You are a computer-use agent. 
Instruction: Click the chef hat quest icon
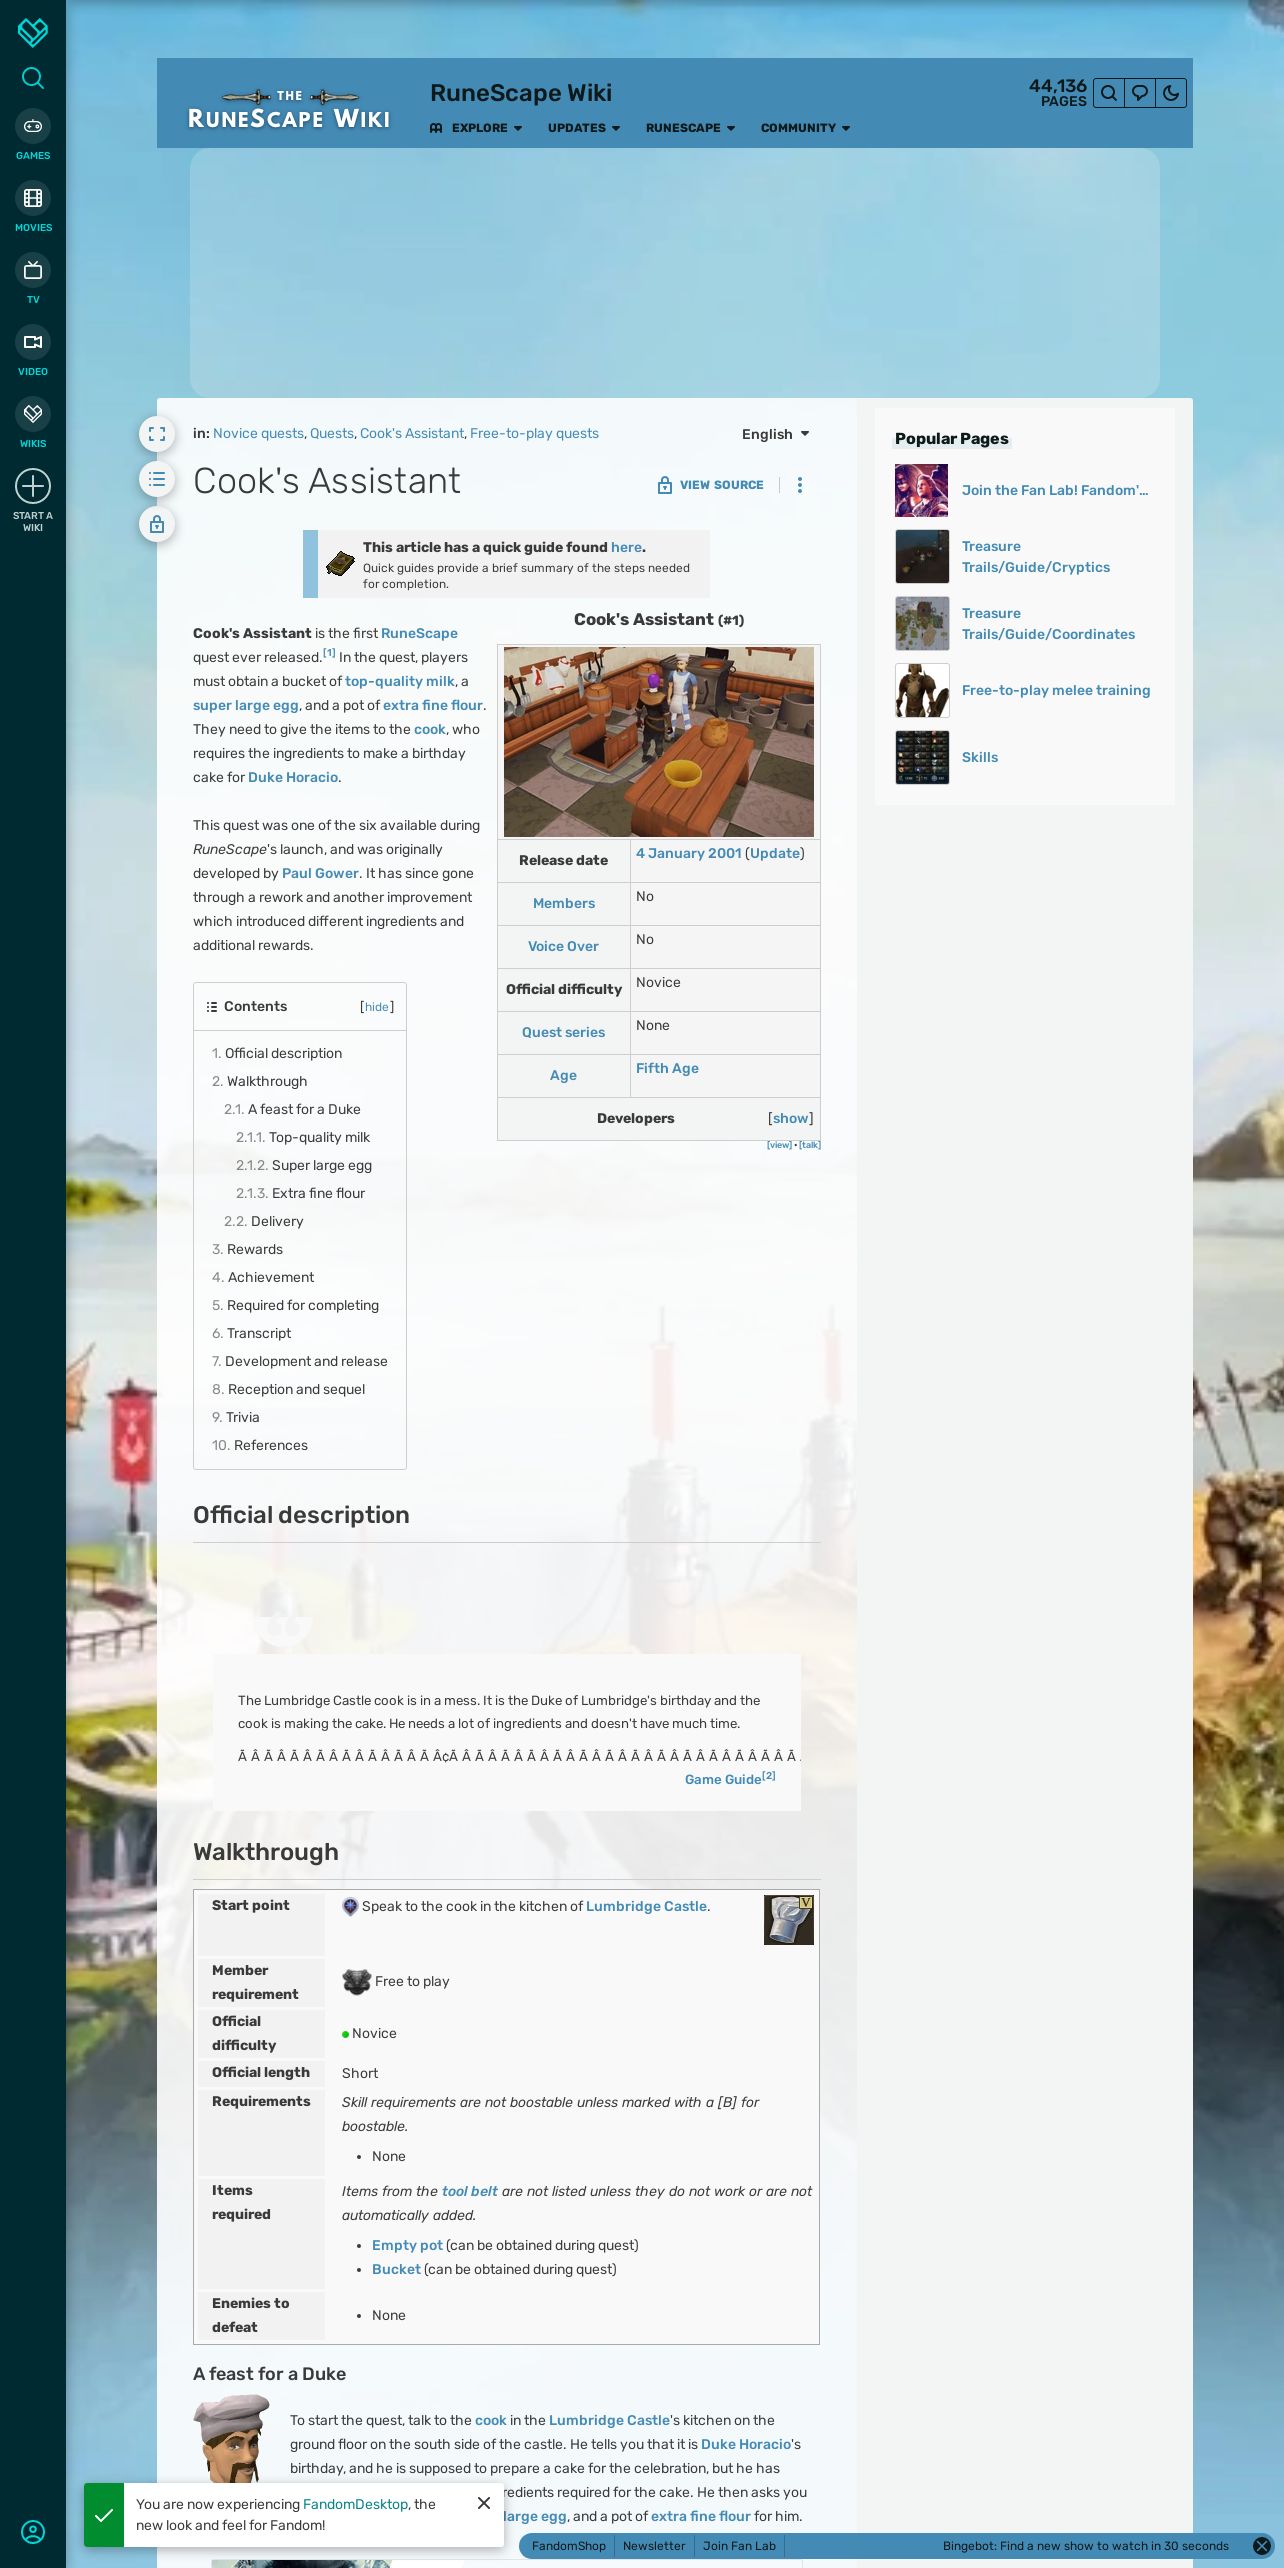(x=789, y=1920)
